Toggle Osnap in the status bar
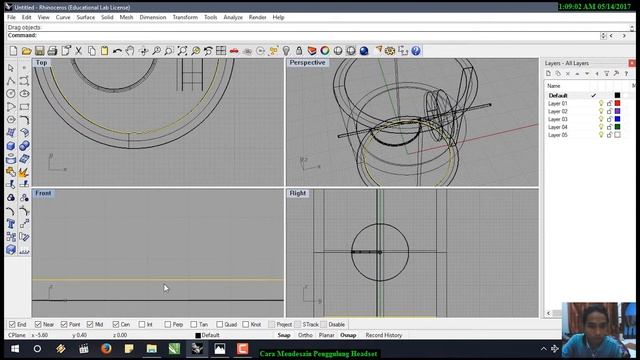Image resolution: width=640 pixels, height=360 pixels. (x=348, y=335)
